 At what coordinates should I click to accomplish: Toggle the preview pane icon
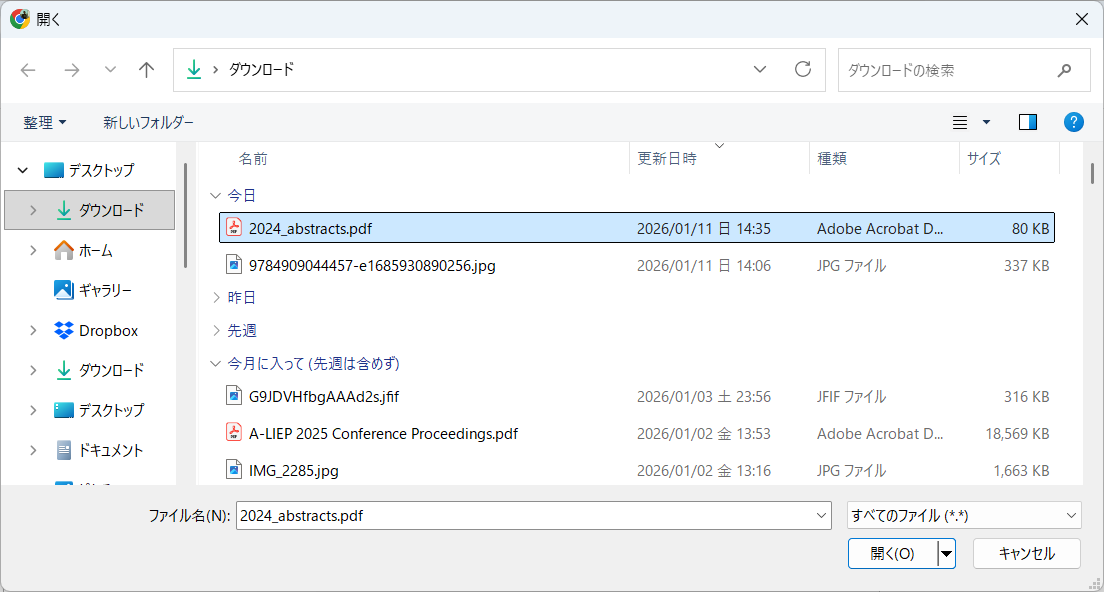tap(1027, 122)
